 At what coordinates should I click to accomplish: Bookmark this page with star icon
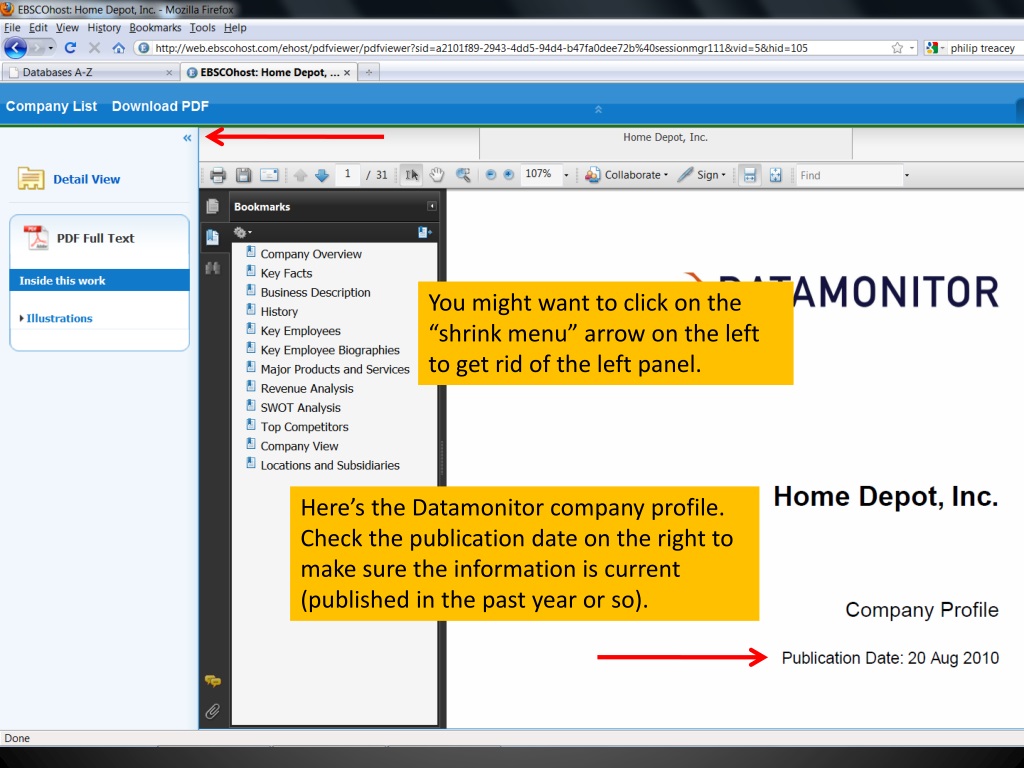(x=897, y=48)
